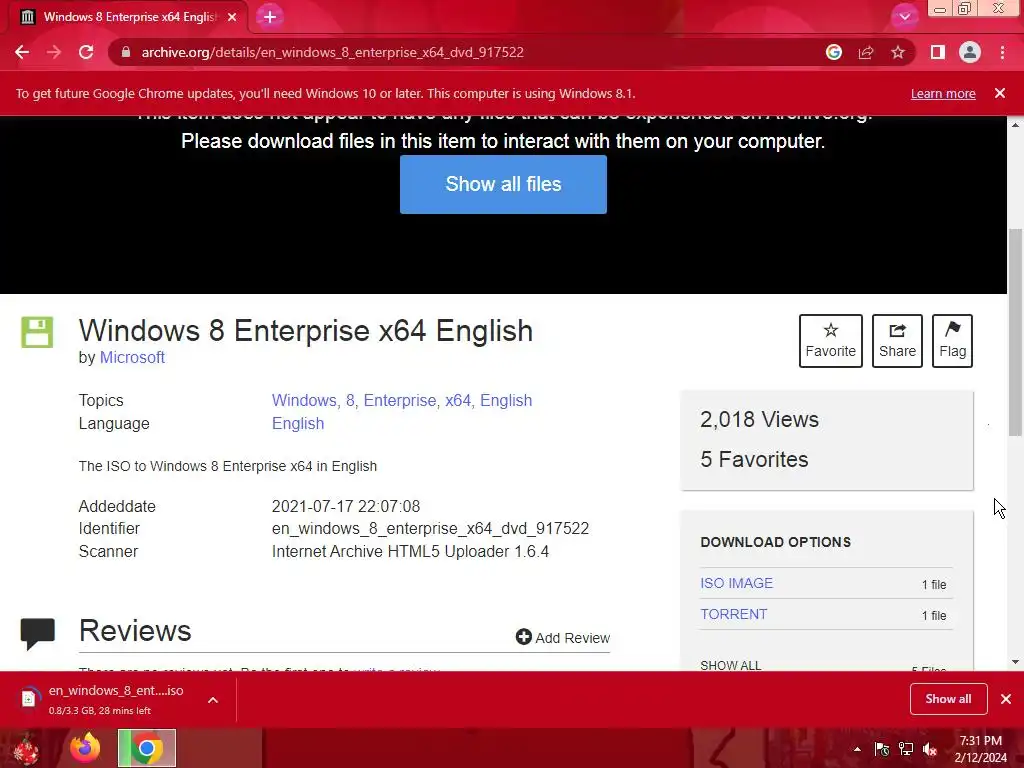
Task: Click the software floppy disk icon
Action: coord(37,332)
